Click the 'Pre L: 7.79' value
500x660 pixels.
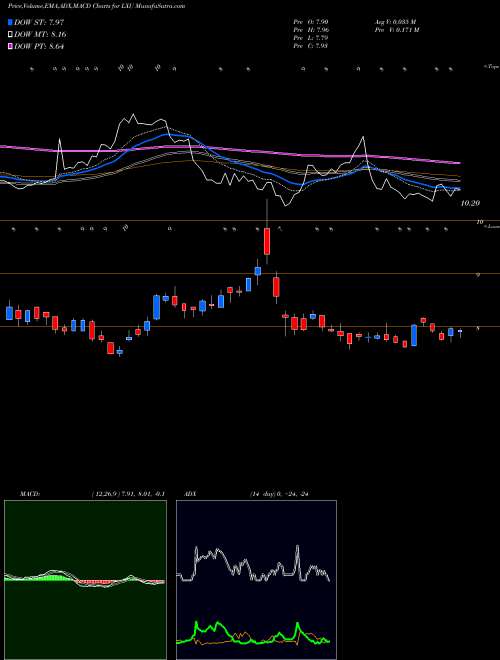point(311,38)
